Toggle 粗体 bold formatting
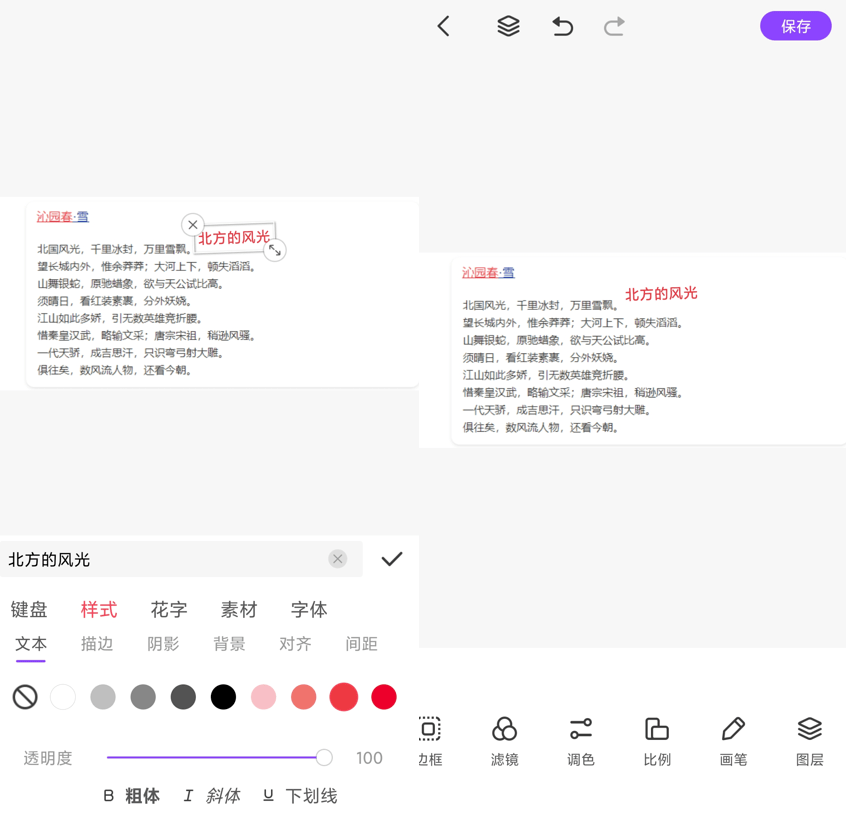The width and height of the screenshot is (846, 817). click(x=132, y=796)
